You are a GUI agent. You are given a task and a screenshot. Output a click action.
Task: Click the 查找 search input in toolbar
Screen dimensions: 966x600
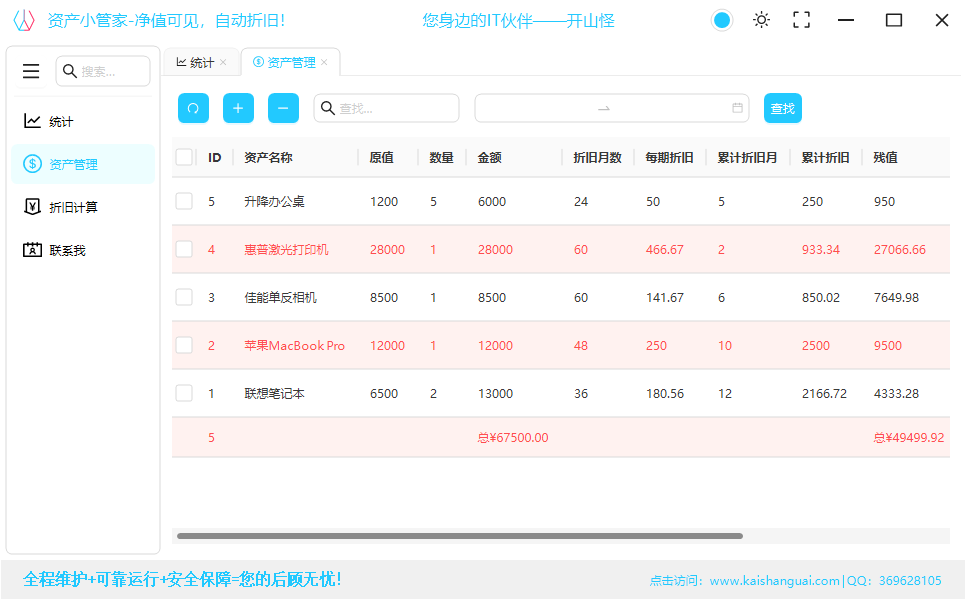tap(386, 108)
